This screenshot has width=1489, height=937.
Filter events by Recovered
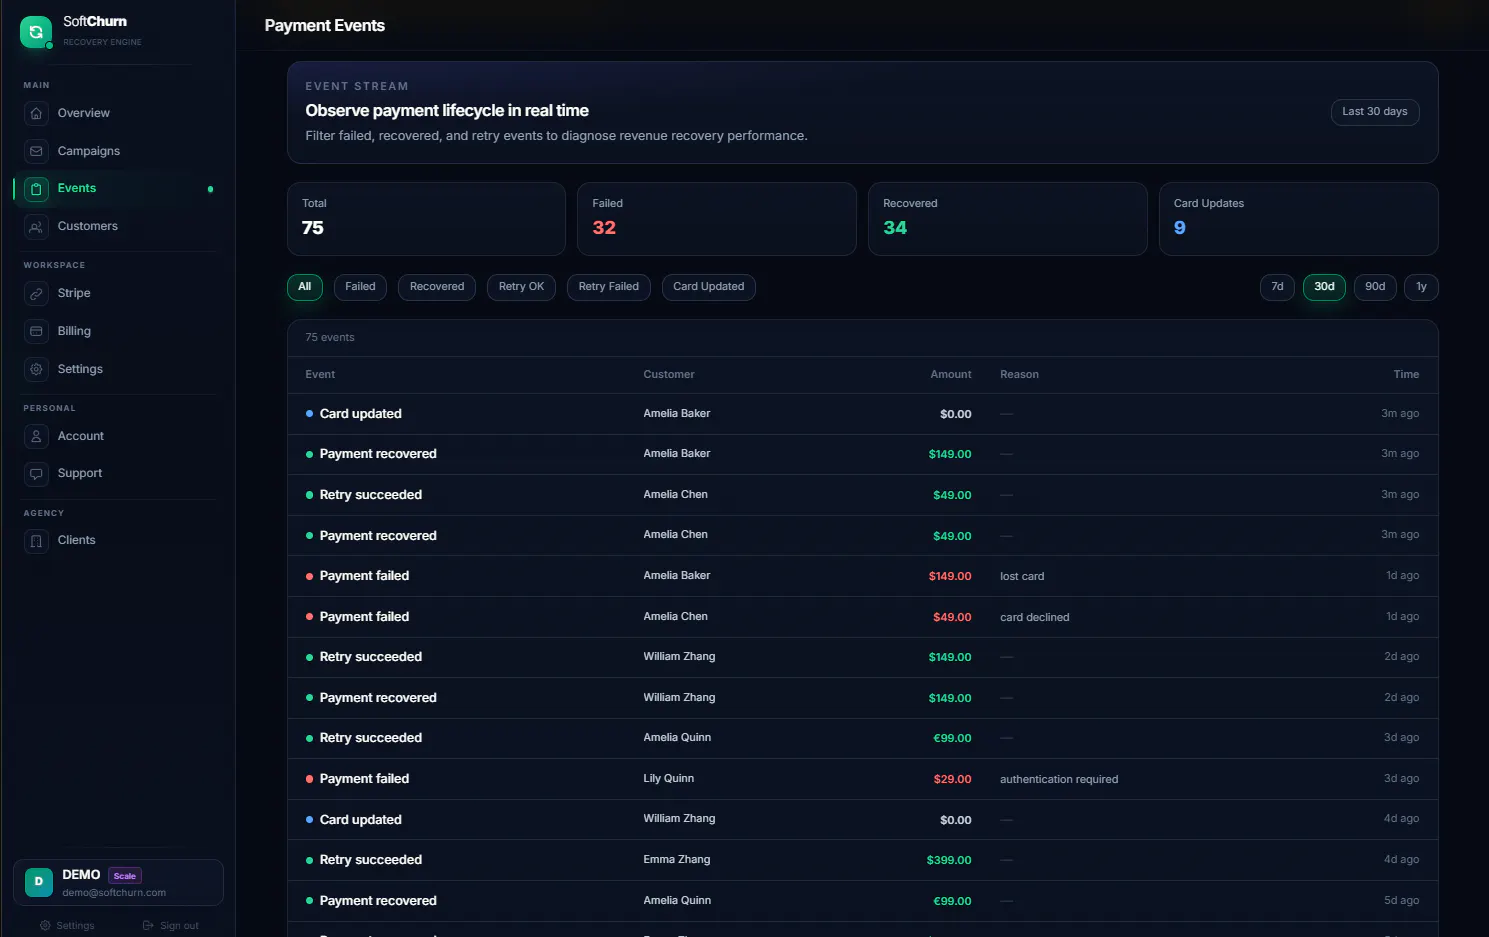coord(437,287)
